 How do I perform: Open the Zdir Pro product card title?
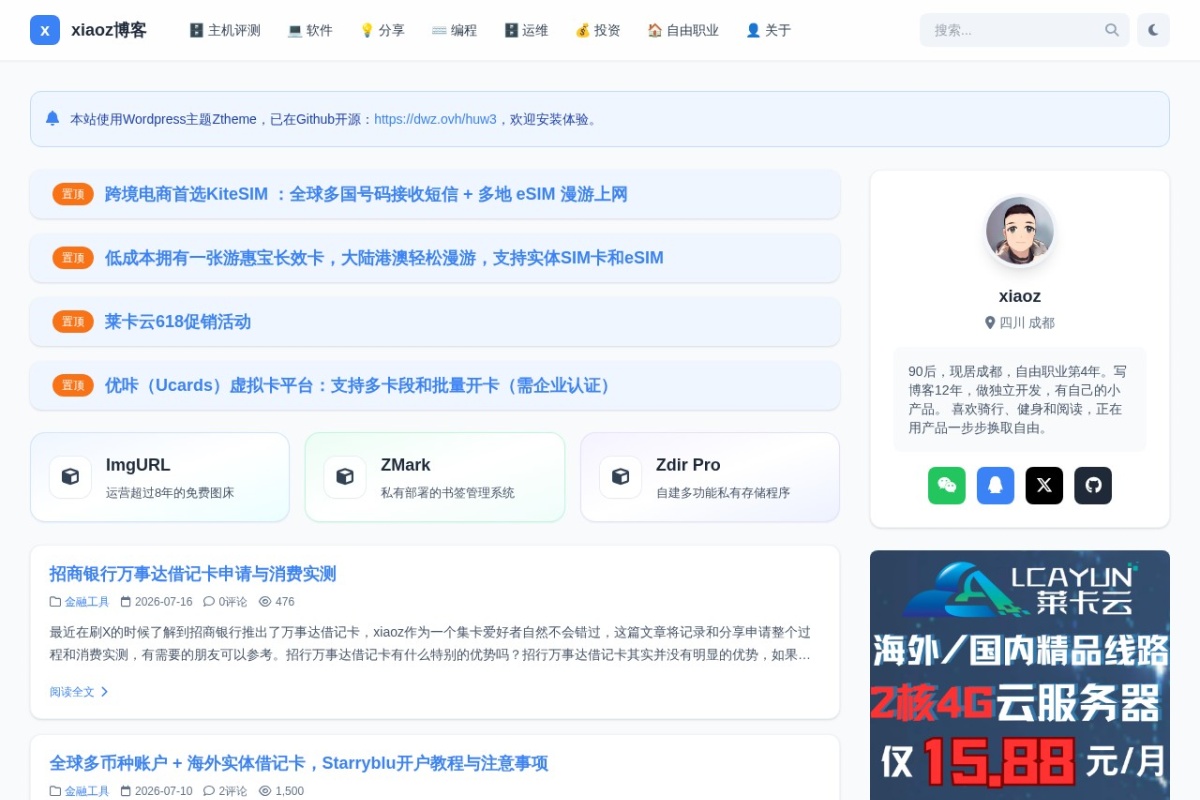tap(688, 465)
